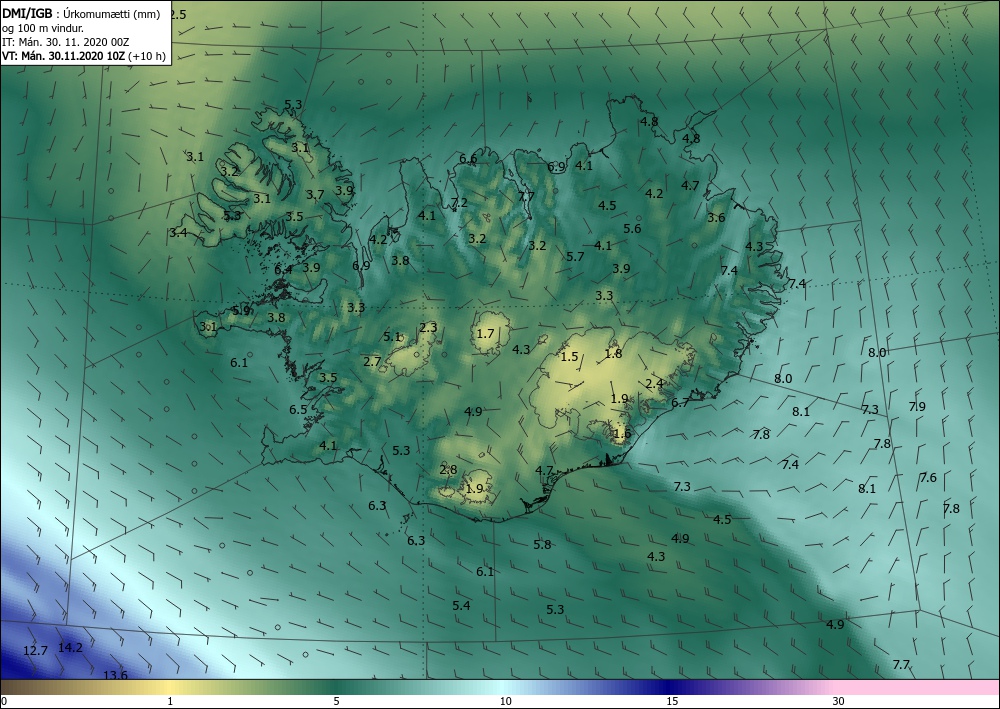Click the map value 2.4

click(x=655, y=383)
